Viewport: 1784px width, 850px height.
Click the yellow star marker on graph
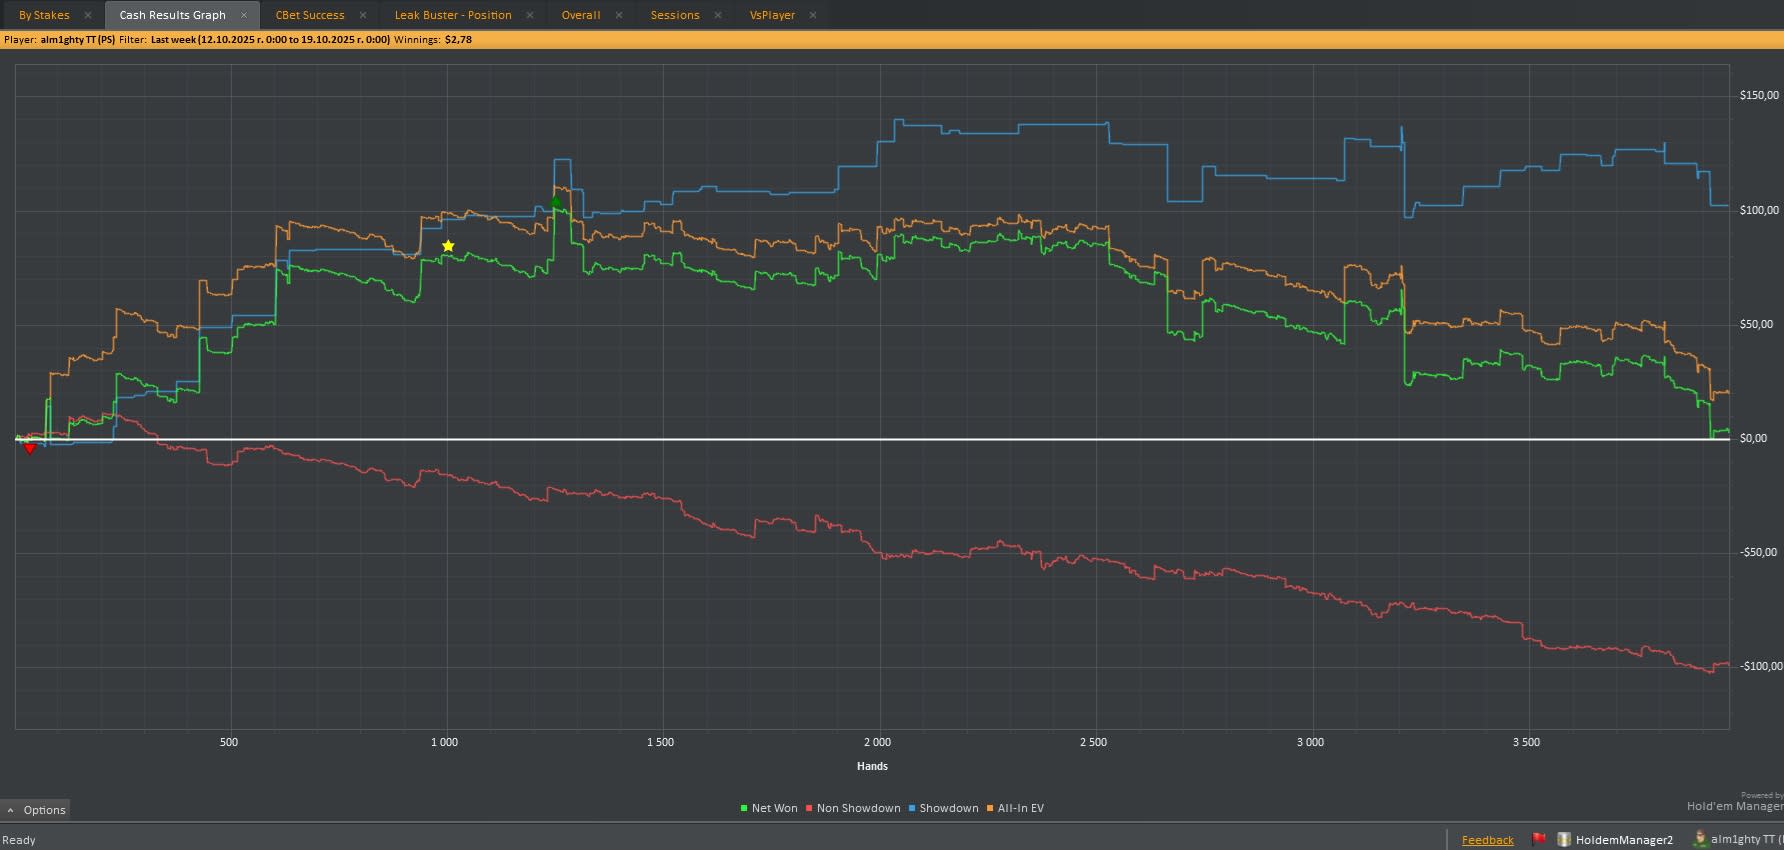448,246
